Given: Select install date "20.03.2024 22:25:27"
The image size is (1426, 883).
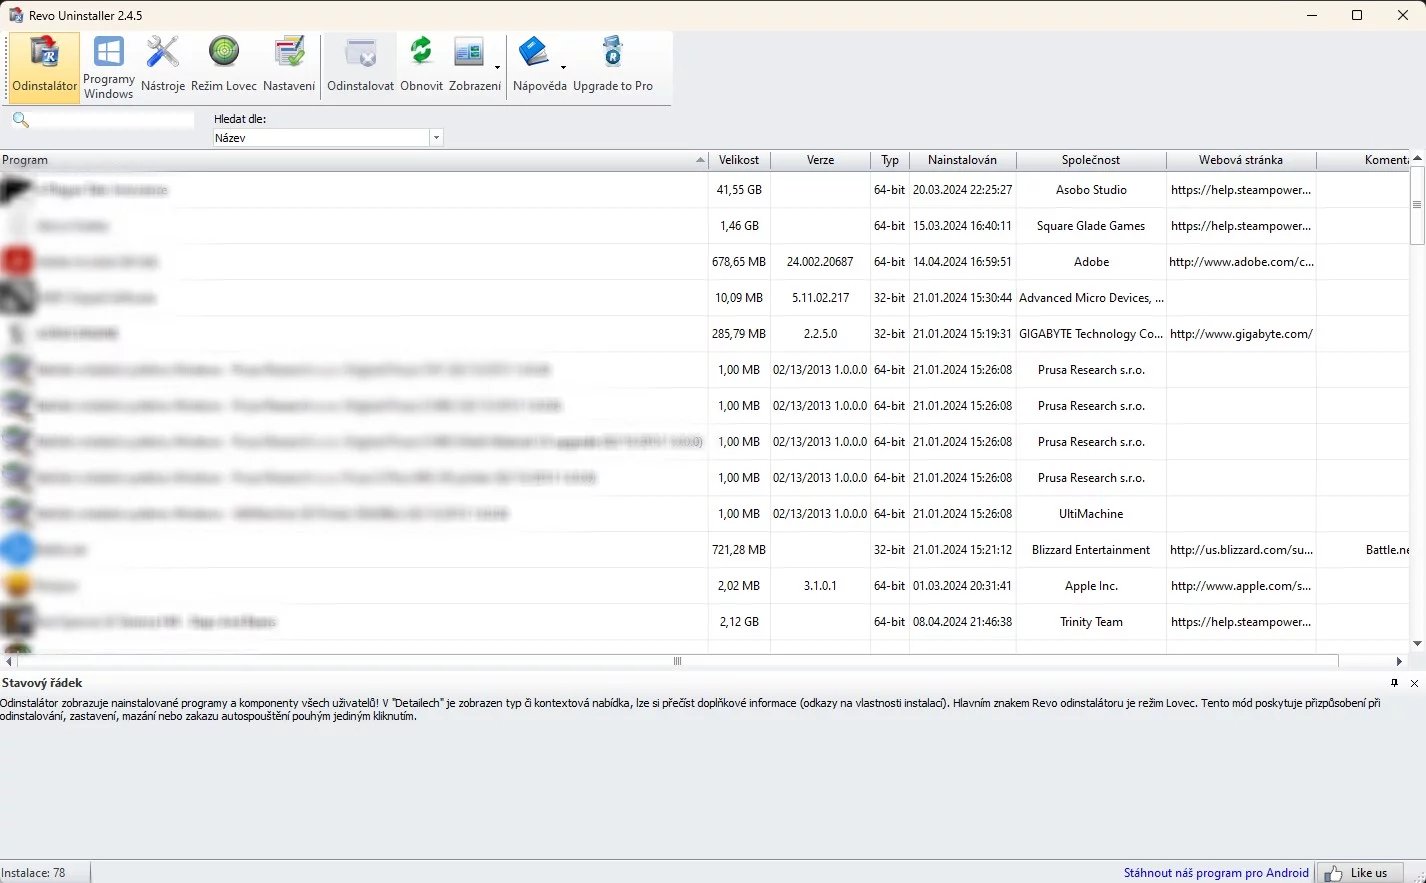Looking at the screenshot, I should click(x=962, y=190).
